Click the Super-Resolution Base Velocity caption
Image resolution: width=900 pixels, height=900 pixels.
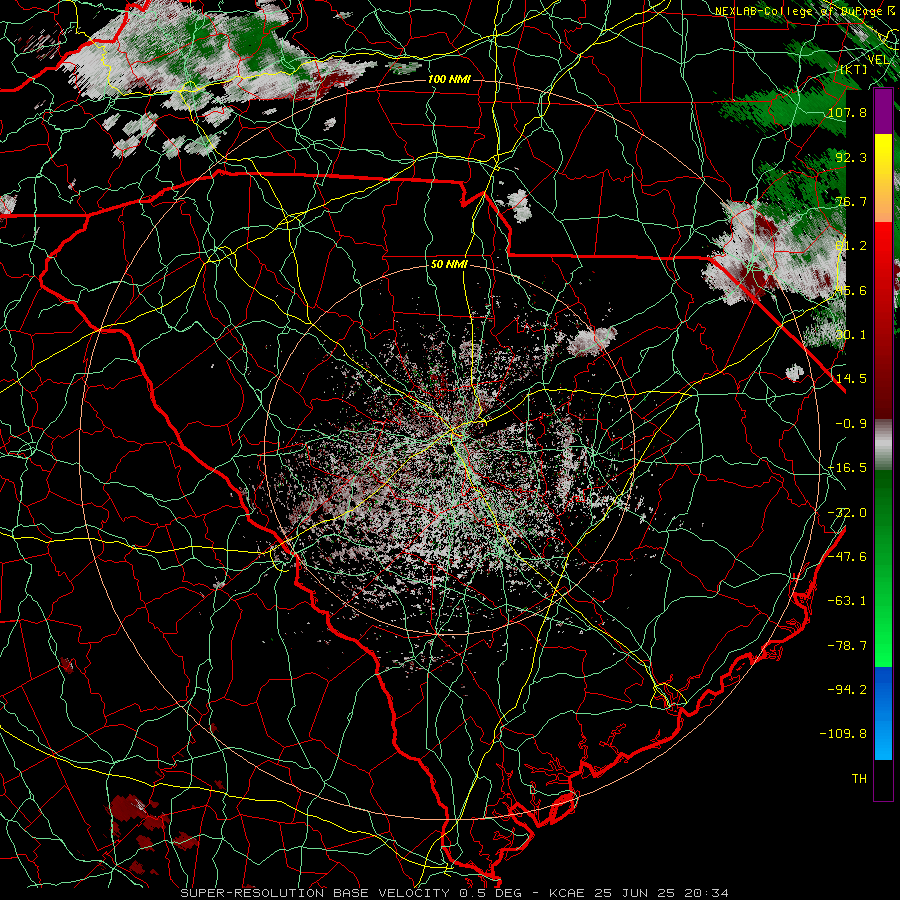pos(455,893)
